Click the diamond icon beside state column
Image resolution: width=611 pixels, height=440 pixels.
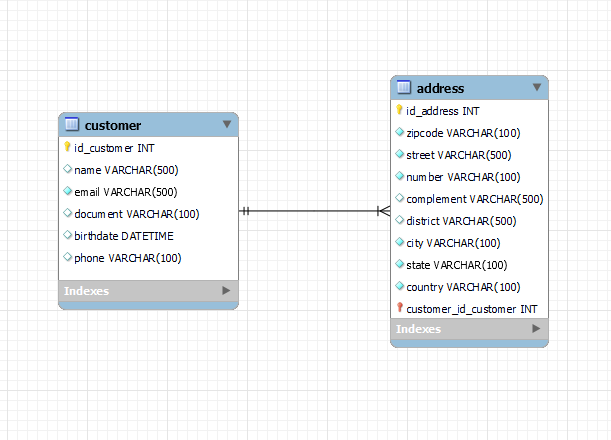click(399, 264)
